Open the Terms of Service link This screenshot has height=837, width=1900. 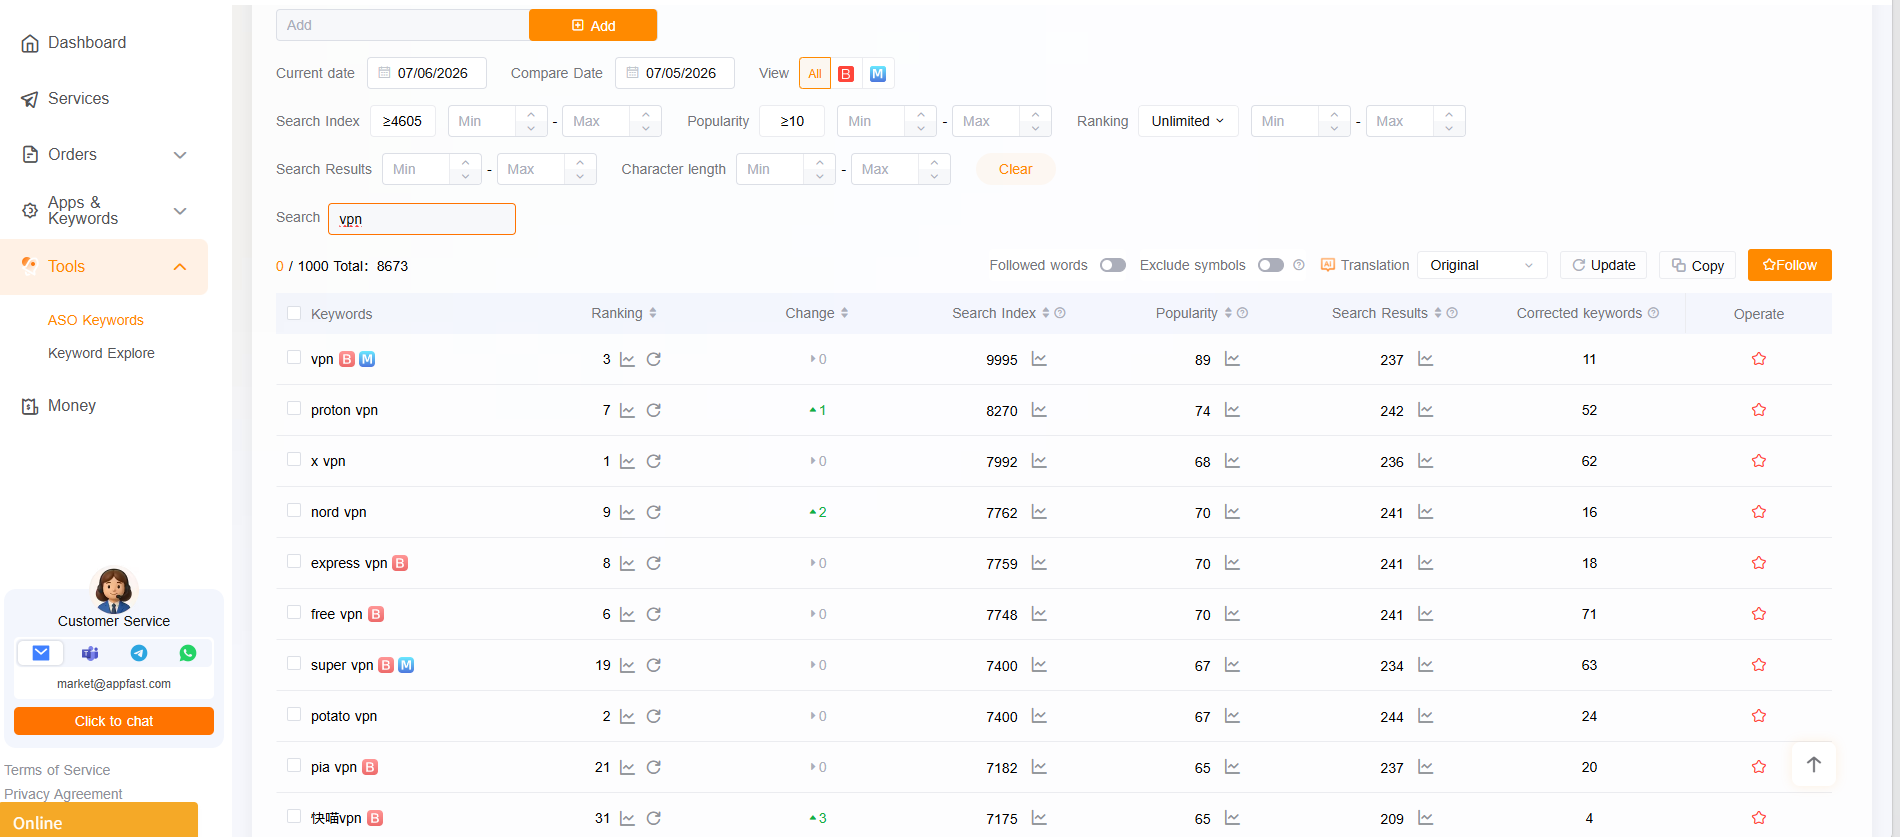[x=57, y=770]
